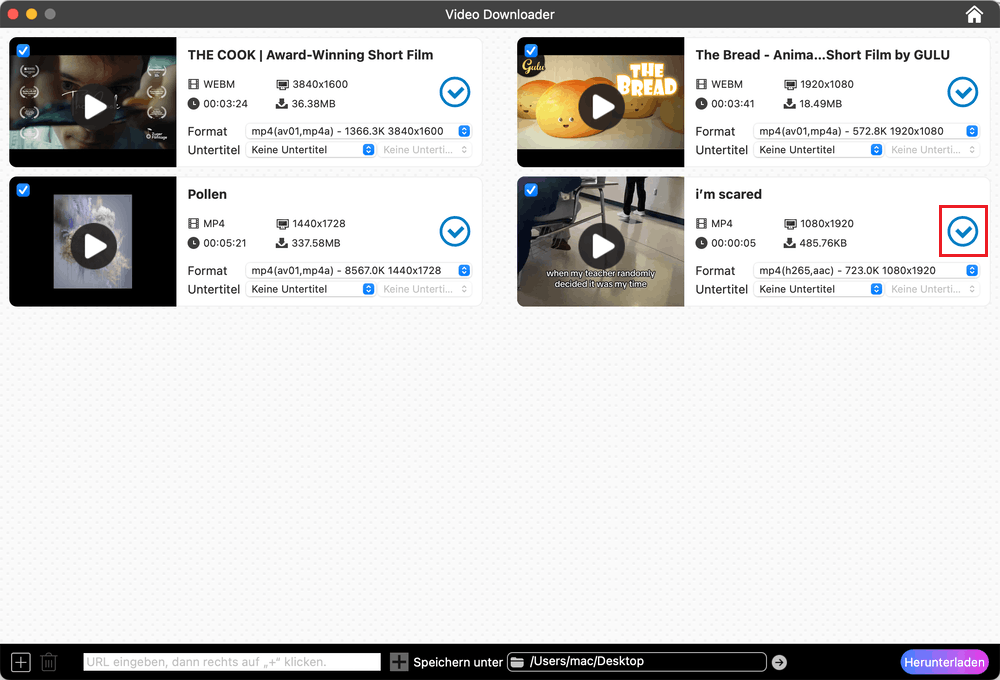Focus the URL eingeben input field
The height and width of the screenshot is (680, 1000).
[x=232, y=662]
